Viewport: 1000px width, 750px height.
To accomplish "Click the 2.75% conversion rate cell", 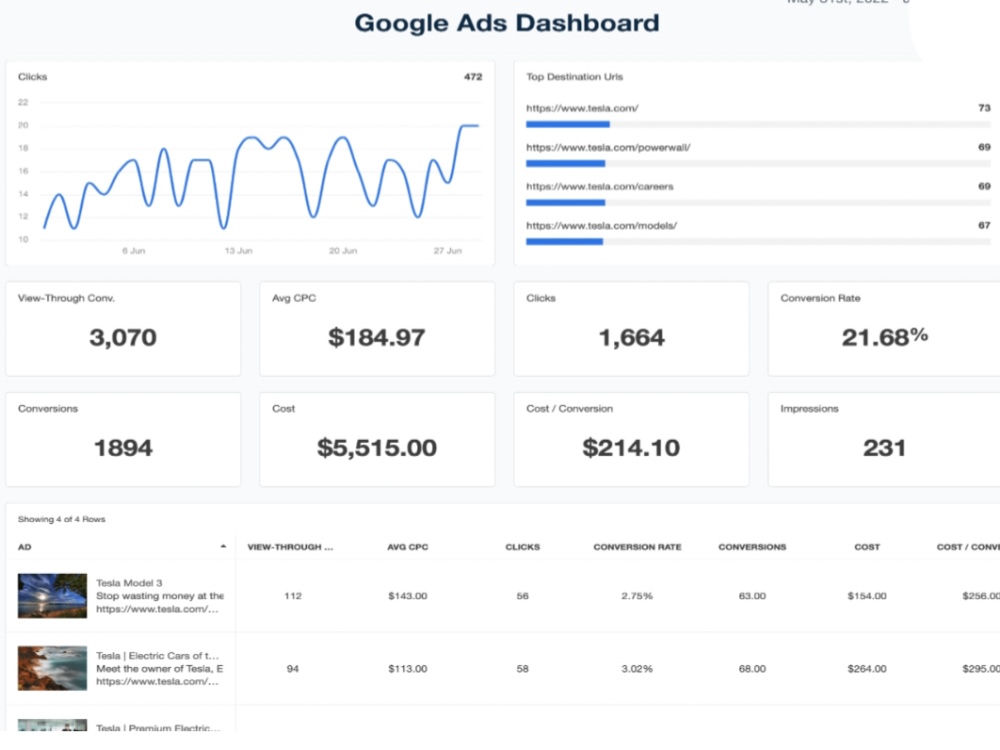I will [637, 596].
